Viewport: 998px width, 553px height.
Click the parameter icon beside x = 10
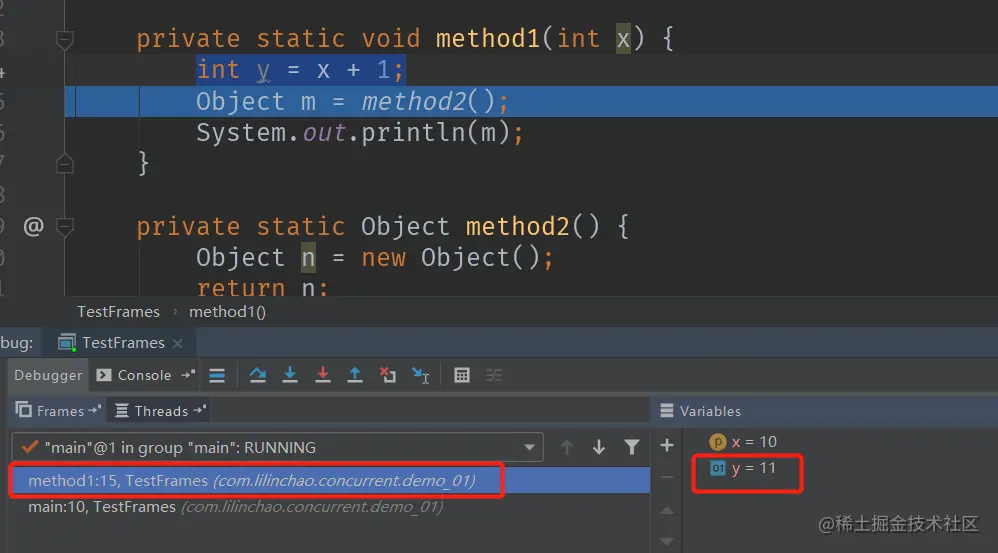(717, 442)
